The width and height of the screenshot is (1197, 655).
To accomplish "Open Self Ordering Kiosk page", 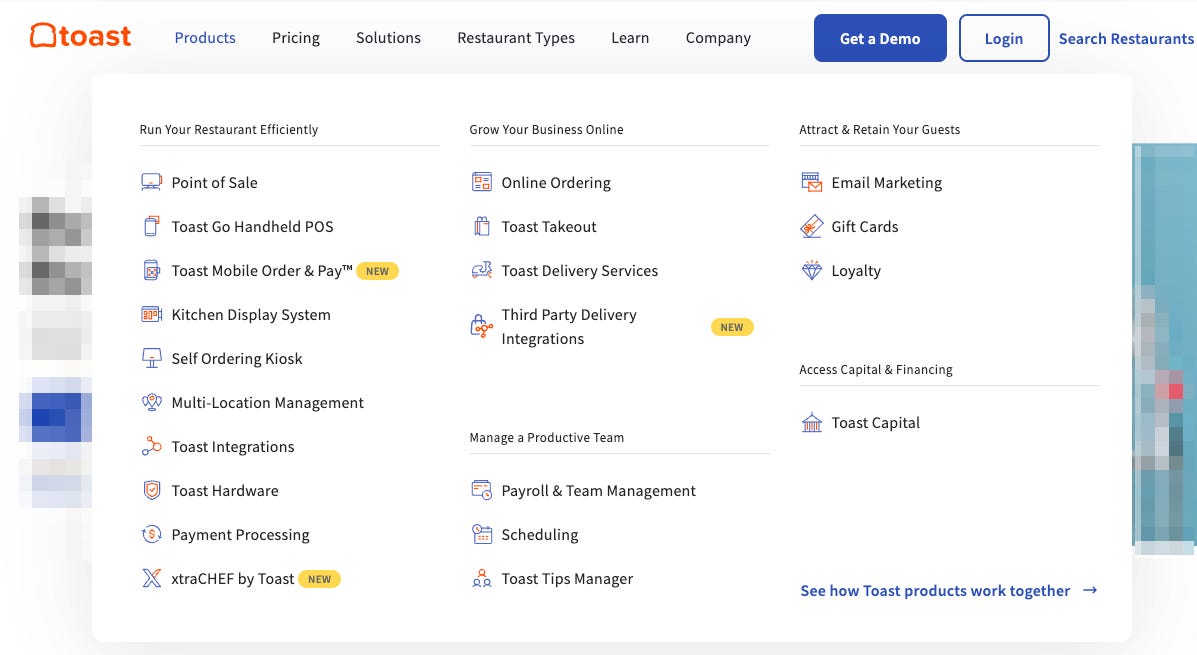I will coord(237,358).
